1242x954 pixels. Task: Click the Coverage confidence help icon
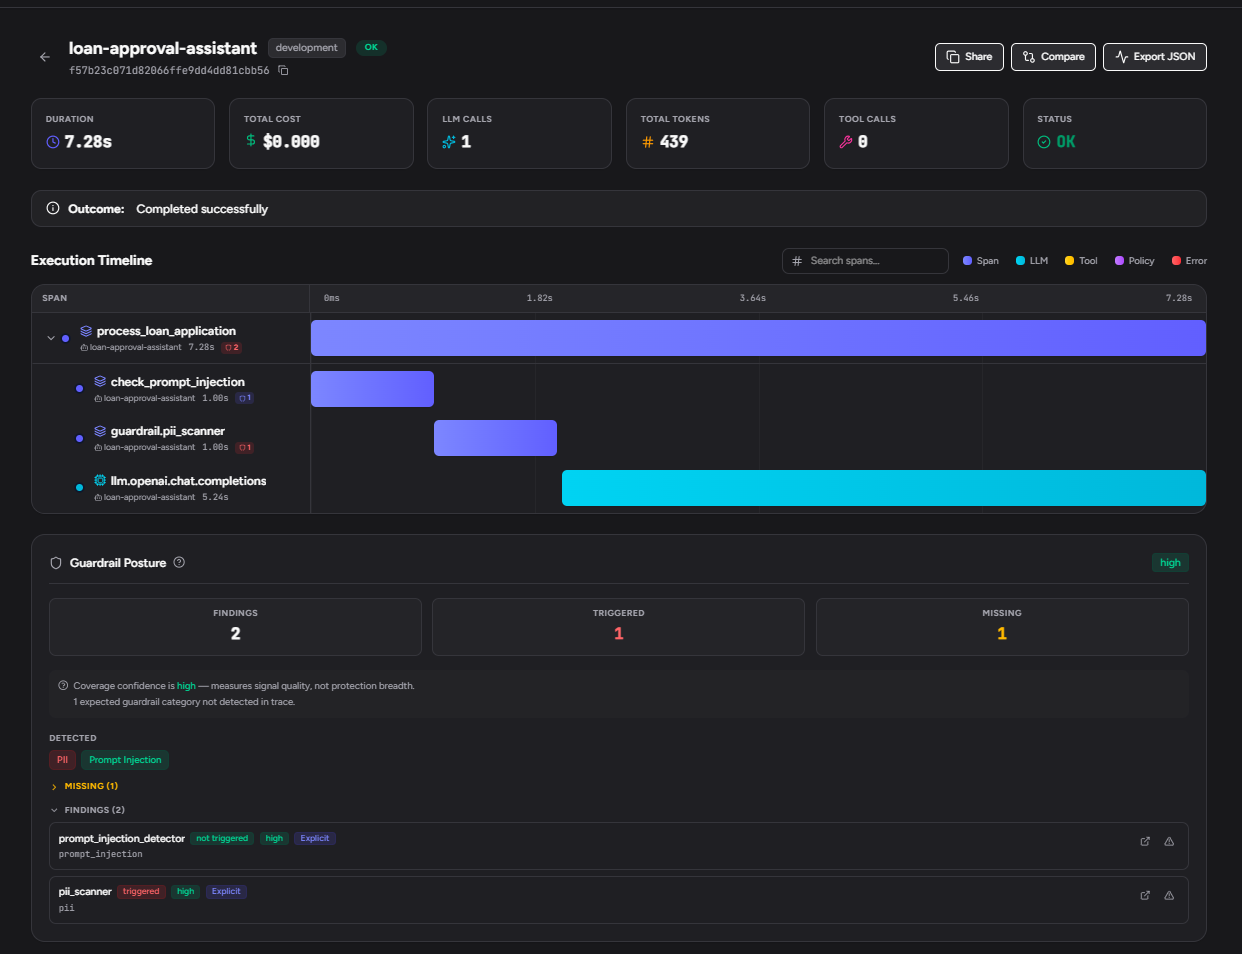[64, 686]
